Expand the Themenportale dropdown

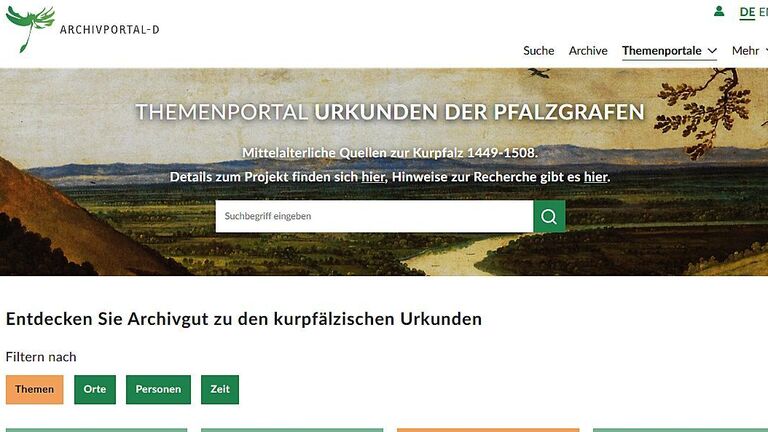(669, 51)
